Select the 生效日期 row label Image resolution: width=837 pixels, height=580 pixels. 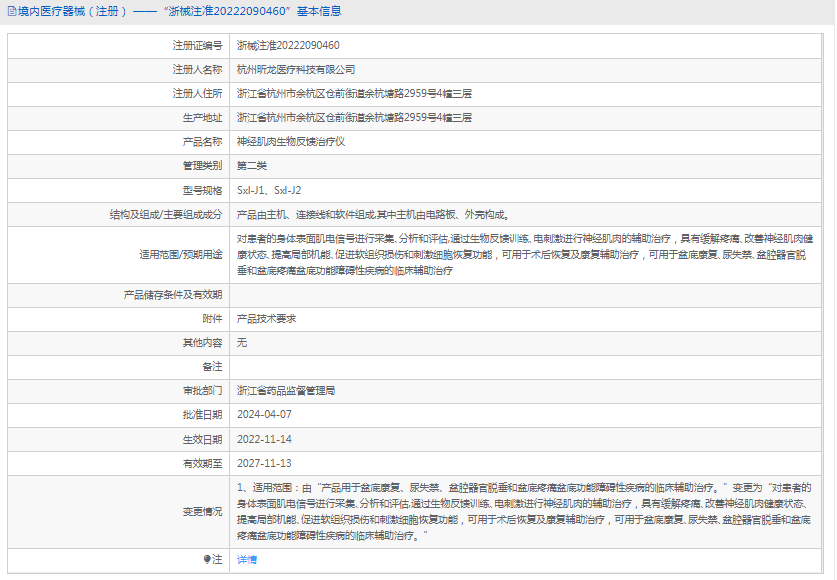point(202,440)
